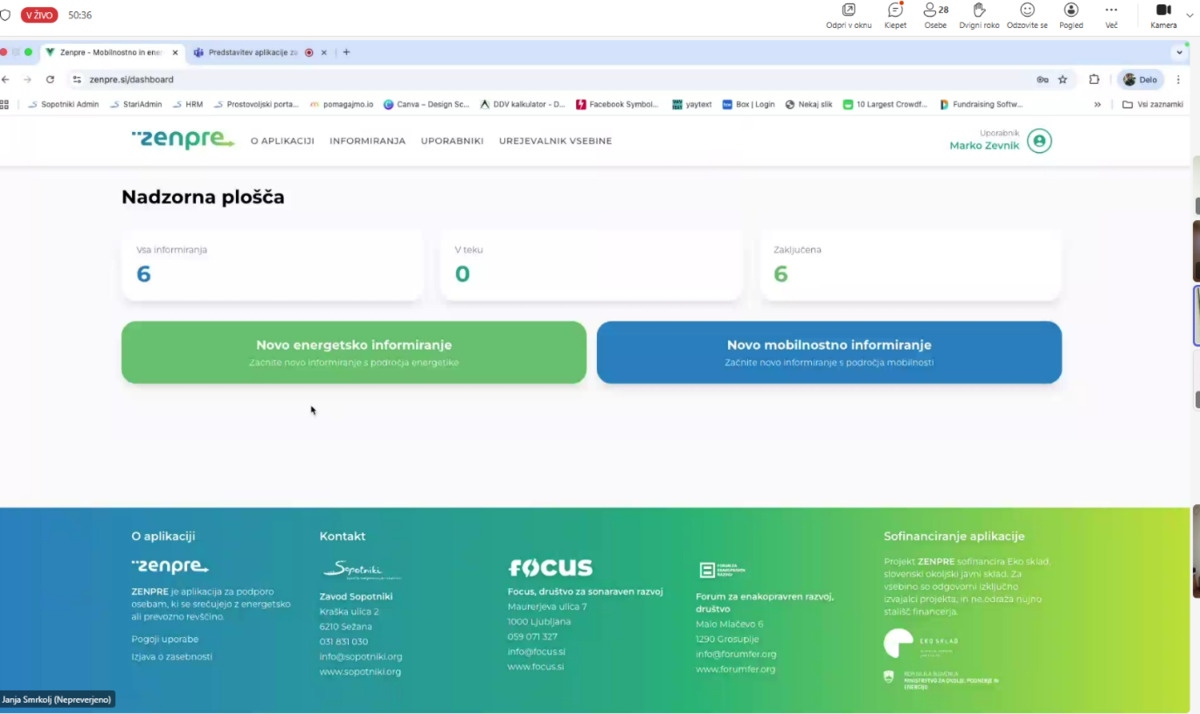Screen dimensions: 1200x714
Task: Switch to the Predstavitev aplikacije tab
Action: point(252,52)
